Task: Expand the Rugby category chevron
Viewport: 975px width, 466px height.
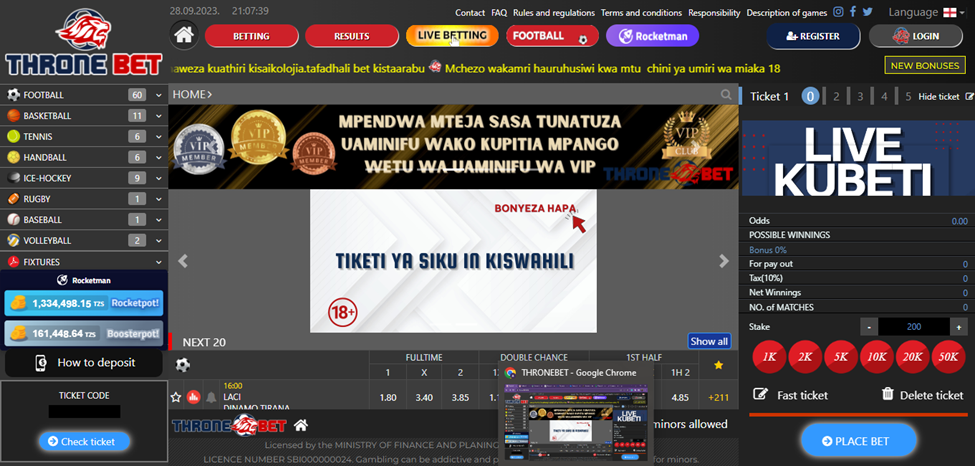Action: (x=159, y=199)
